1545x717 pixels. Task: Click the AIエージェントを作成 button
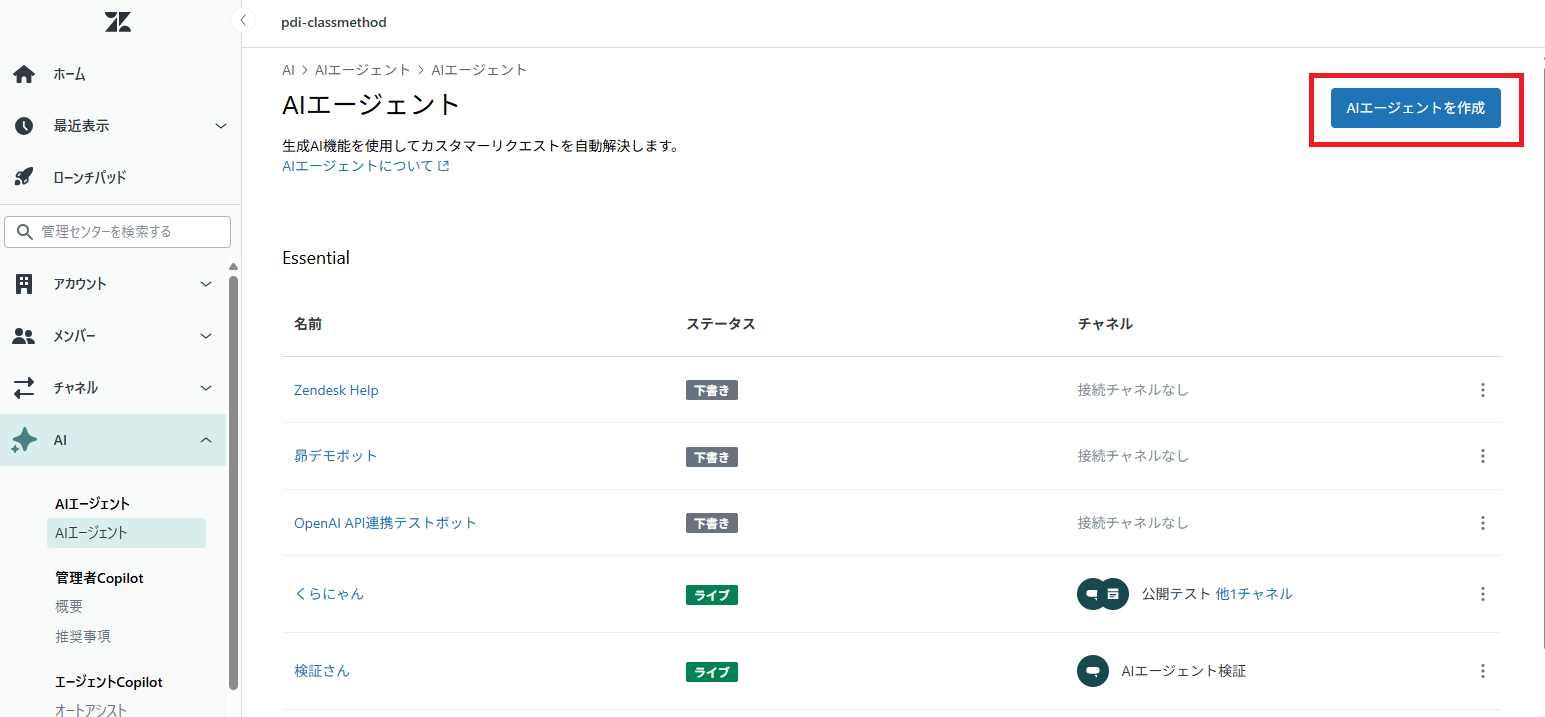point(1415,107)
